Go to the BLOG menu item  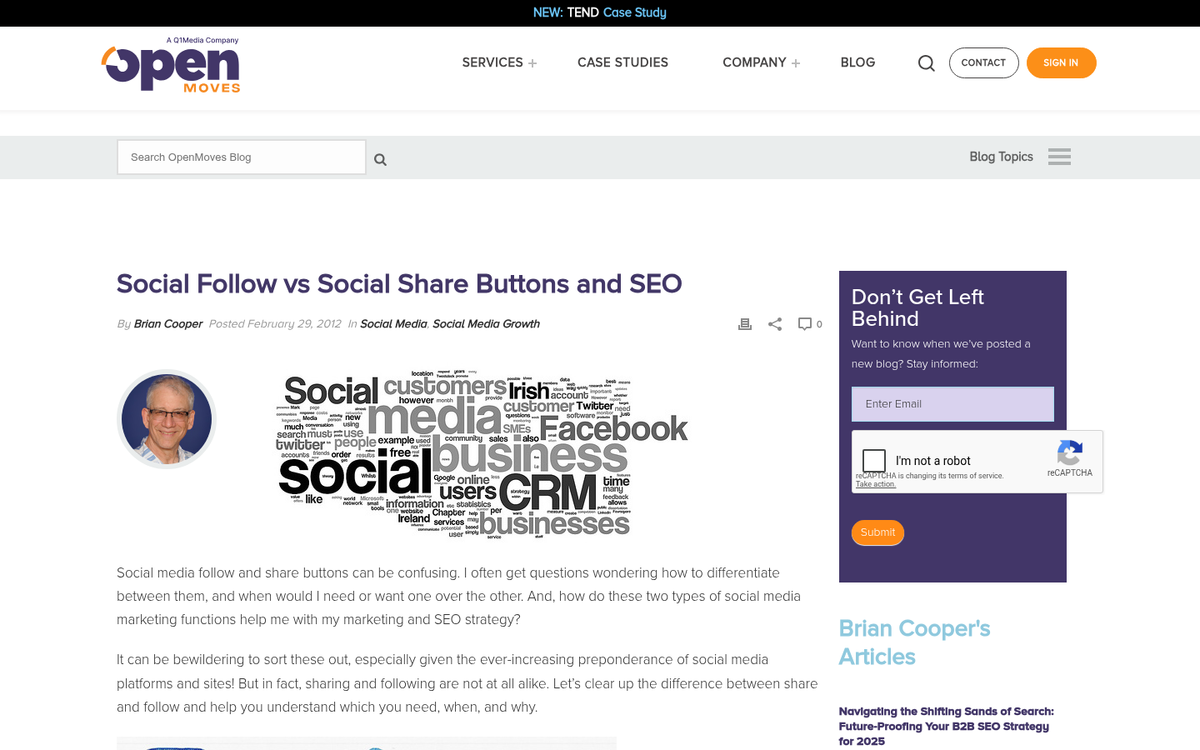[x=857, y=62]
